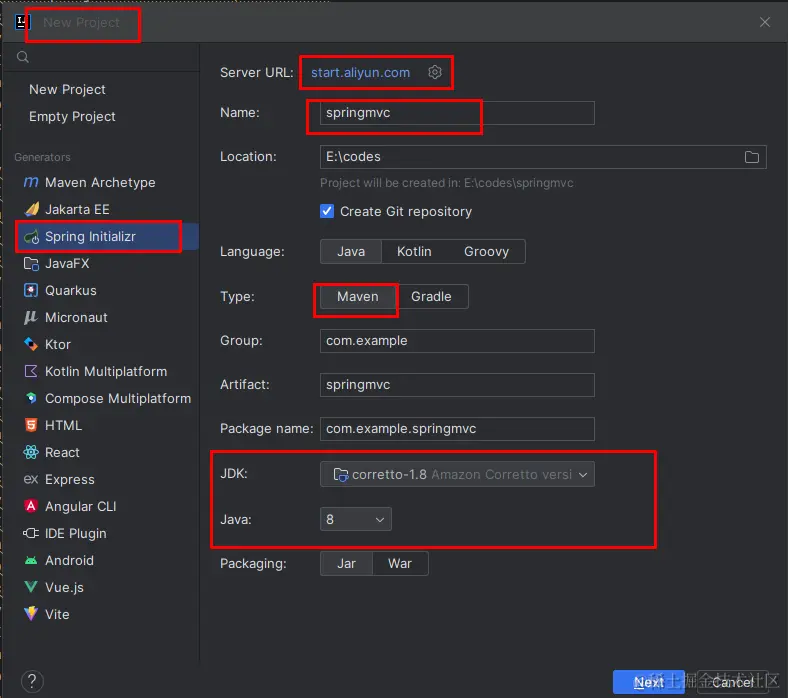
Task: Select Angular CLI generator
Action: (81, 506)
